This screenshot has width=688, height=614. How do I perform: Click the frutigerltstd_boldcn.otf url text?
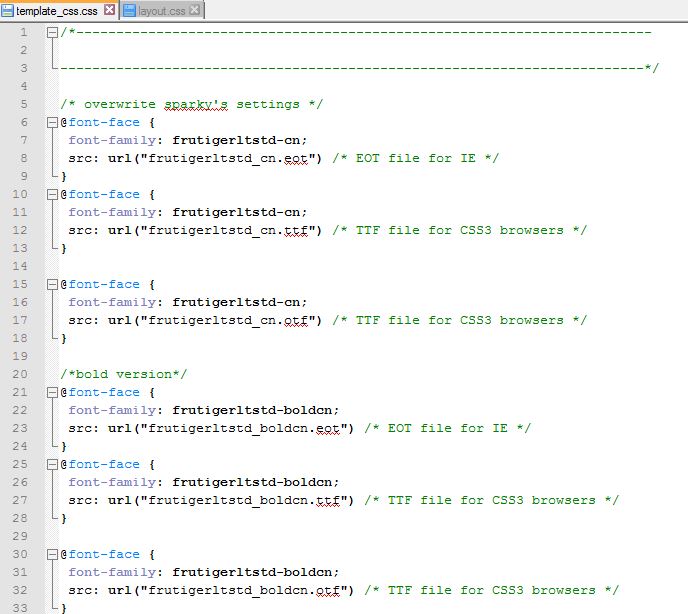pyautogui.click(x=244, y=590)
